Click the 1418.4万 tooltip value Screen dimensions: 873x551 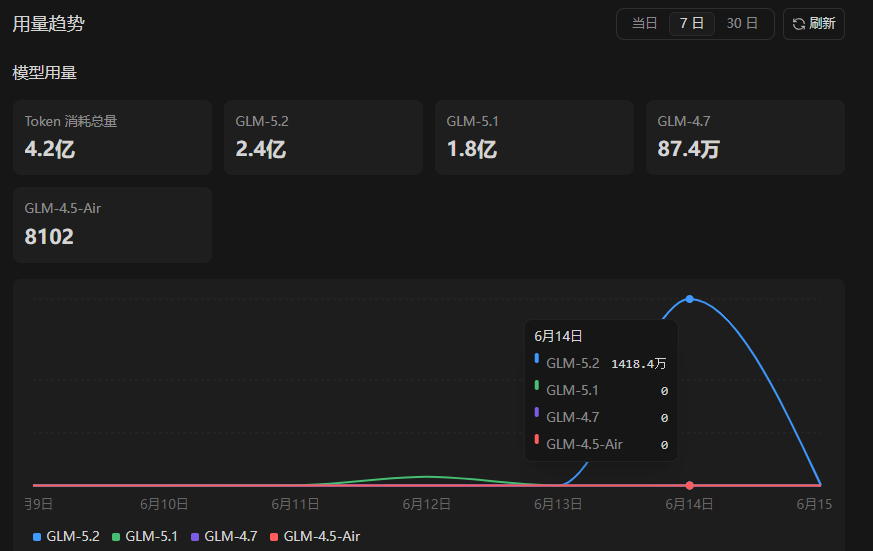click(x=639, y=364)
